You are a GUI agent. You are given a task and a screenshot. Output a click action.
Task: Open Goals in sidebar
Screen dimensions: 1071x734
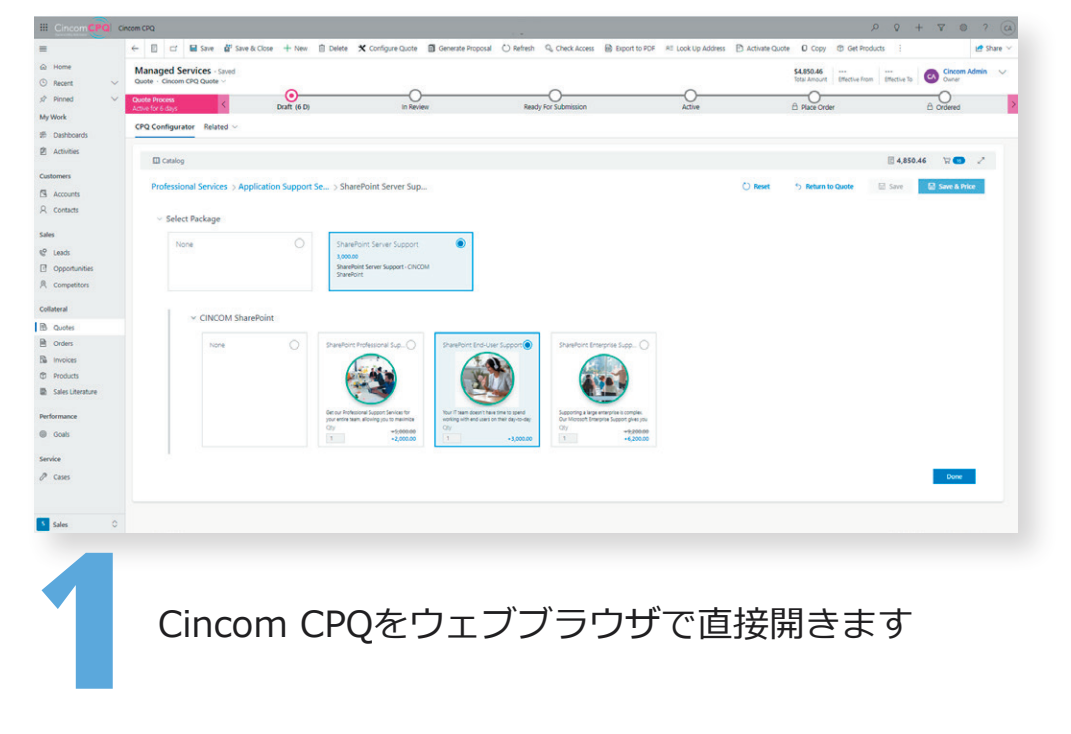click(61, 434)
